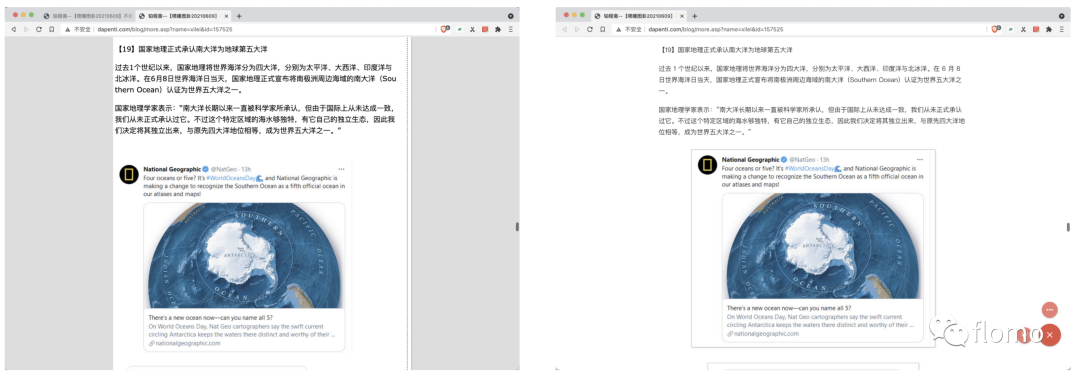Go back in the right browser window
Viewport: 1080px width, 378px height.
(565, 30)
